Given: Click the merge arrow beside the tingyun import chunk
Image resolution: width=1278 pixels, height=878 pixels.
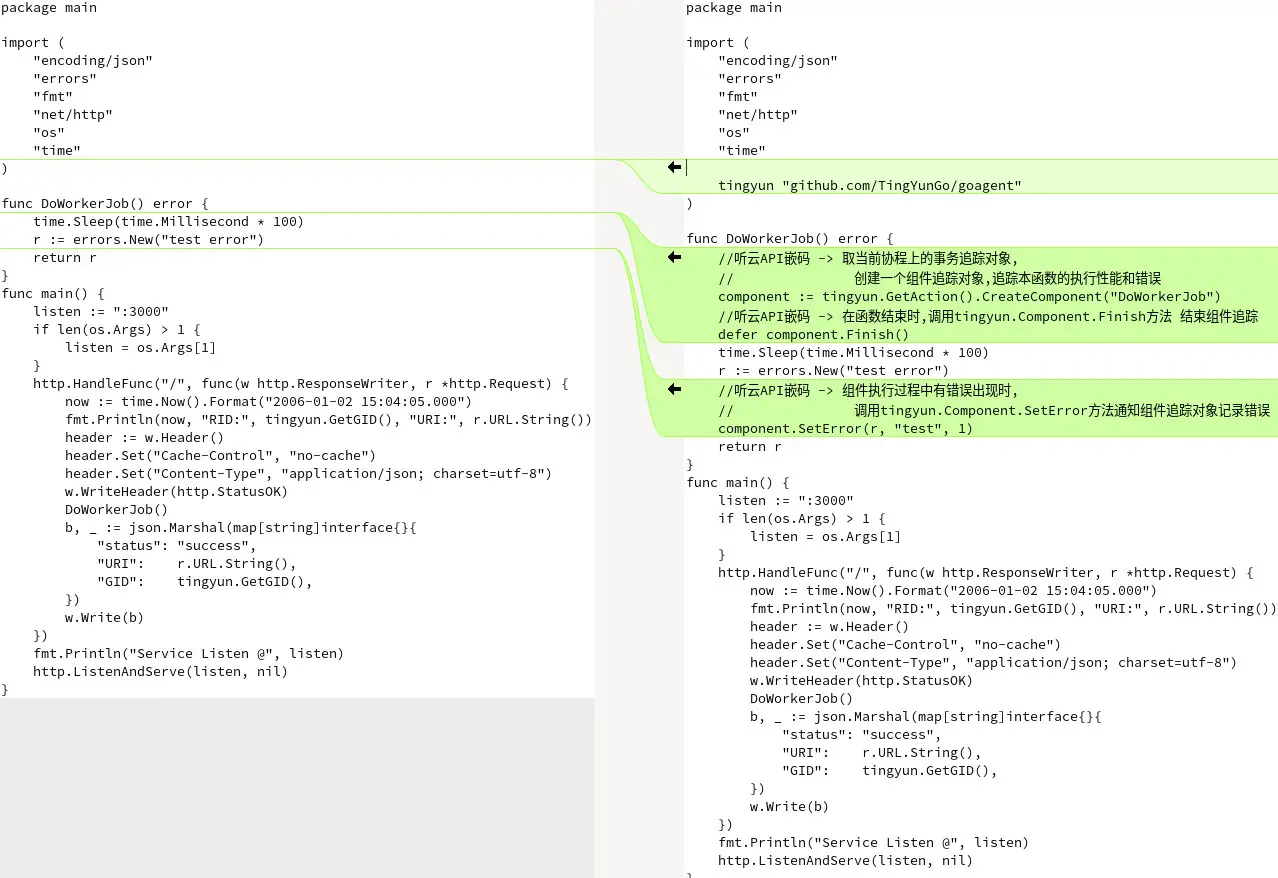Looking at the screenshot, I should point(674,167).
